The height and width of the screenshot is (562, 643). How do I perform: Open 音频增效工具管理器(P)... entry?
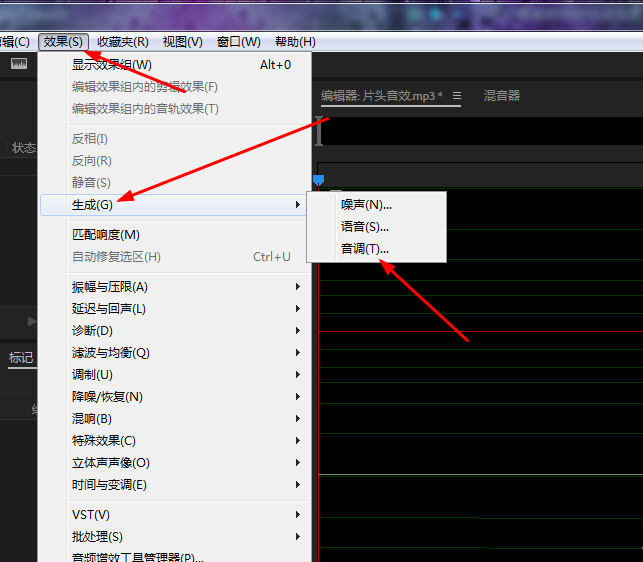[176, 556]
